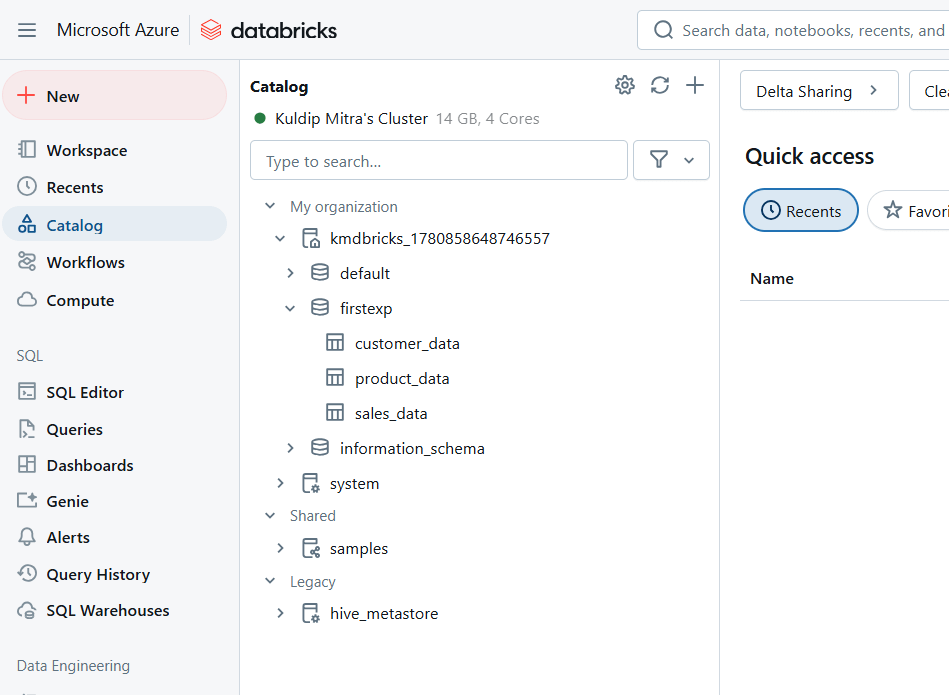Expand the hive_metastore catalog
The height and width of the screenshot is (695, 949).
coord(281,613)
